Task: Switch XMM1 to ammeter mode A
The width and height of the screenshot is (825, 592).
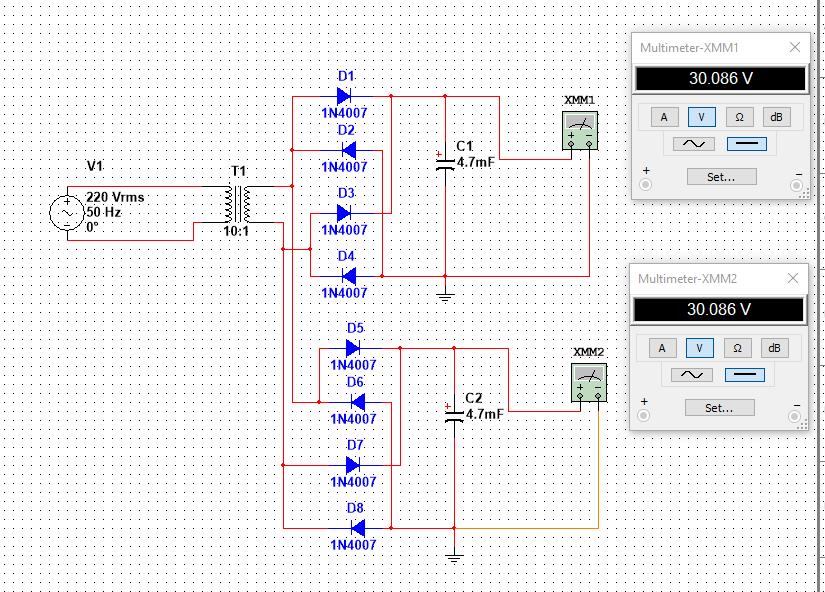Action: 663,117
